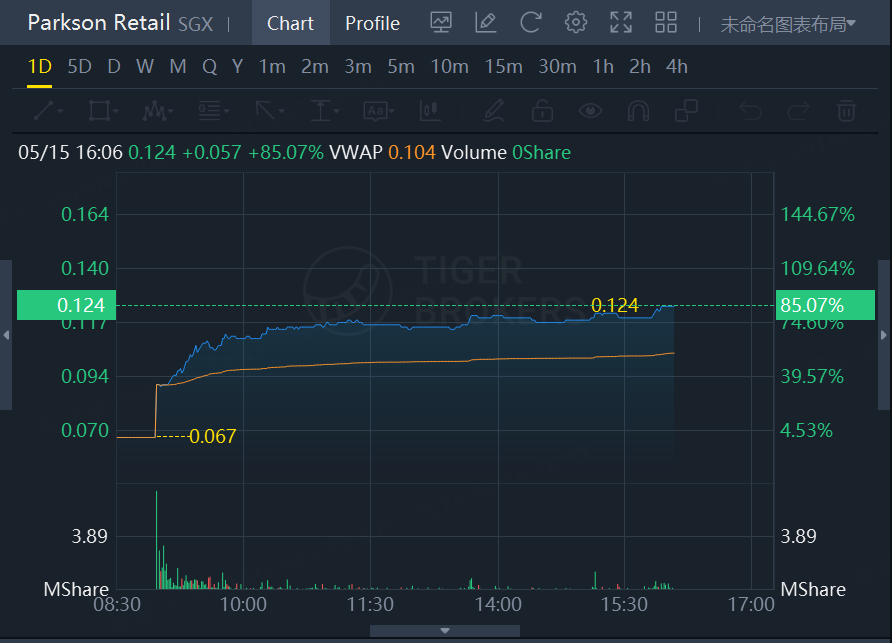Expand the left side panel arrow

pos(6,335)
